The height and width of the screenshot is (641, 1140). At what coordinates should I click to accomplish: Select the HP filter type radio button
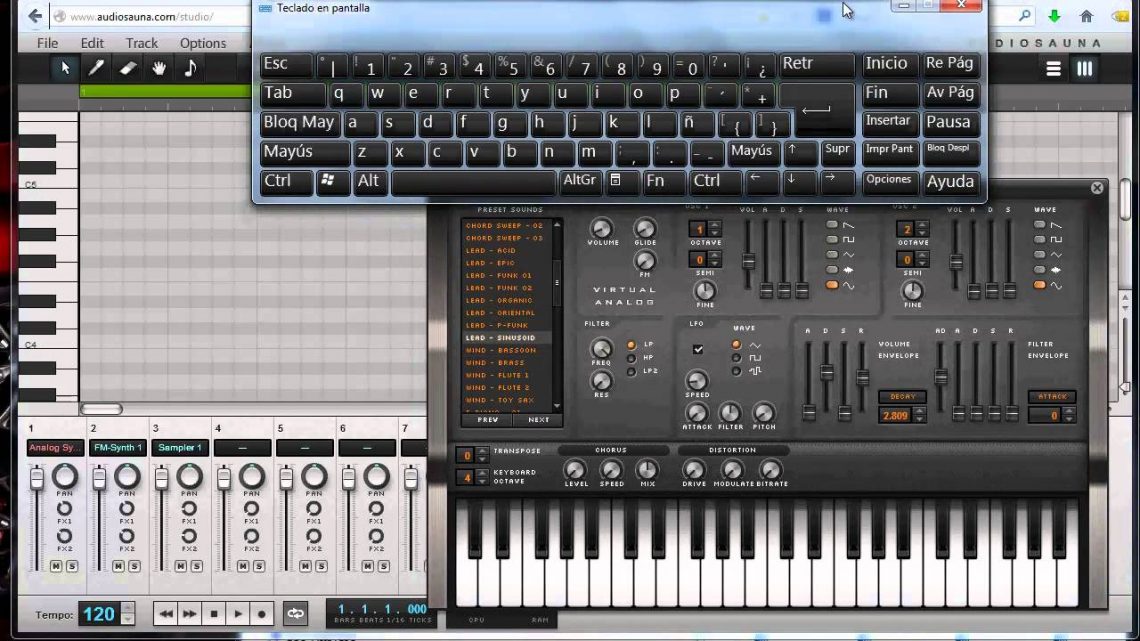point(631,358)
